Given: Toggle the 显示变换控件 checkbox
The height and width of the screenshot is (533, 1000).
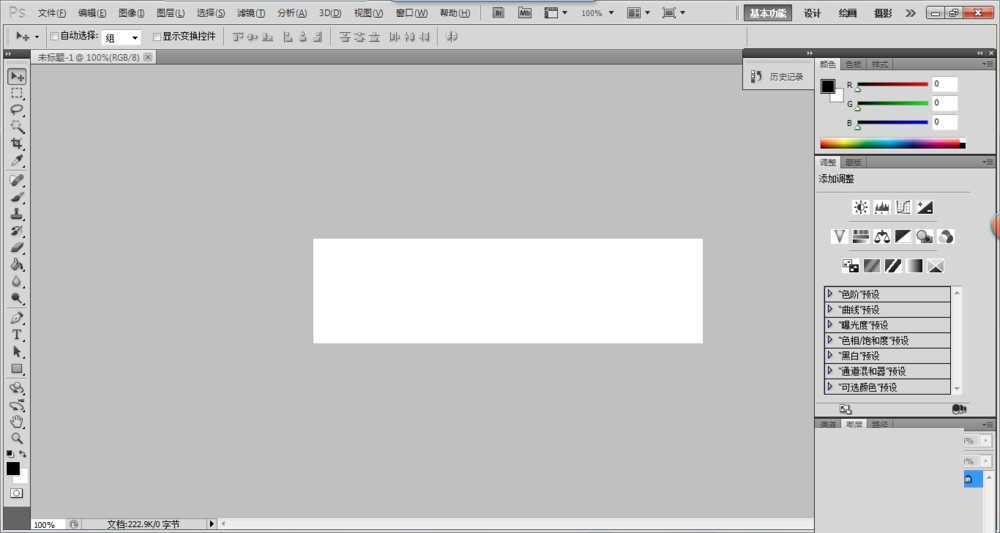Looking at the screenshot, I should coord(156,36).
